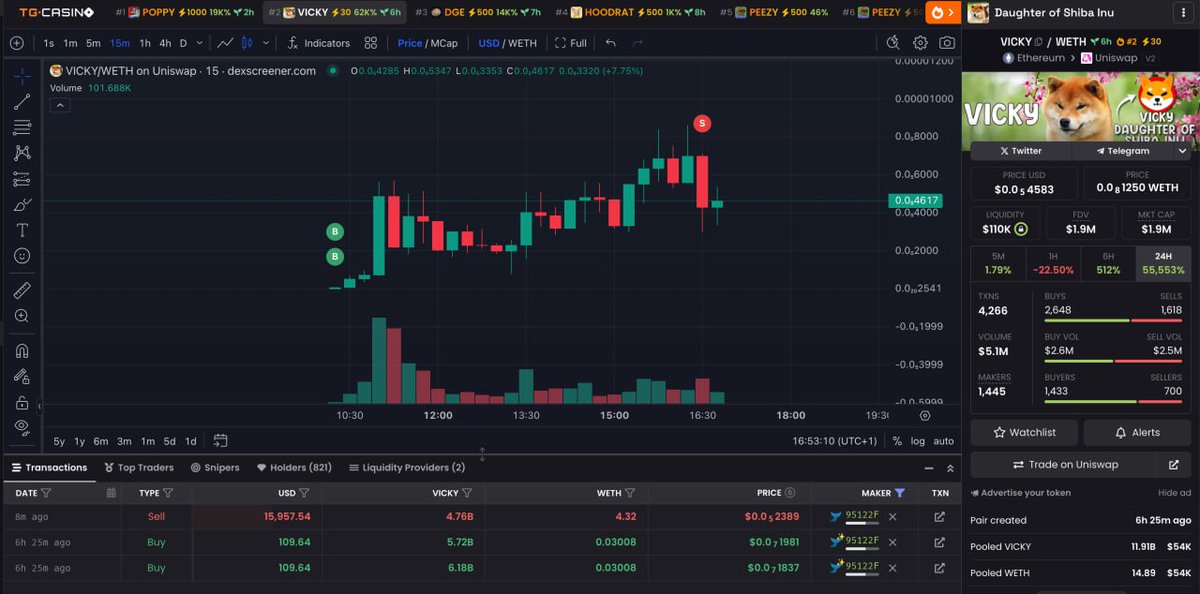1200x594 pixels.
Task: Open the time interval dropdown arrow
Action: [x=199, y=43]
